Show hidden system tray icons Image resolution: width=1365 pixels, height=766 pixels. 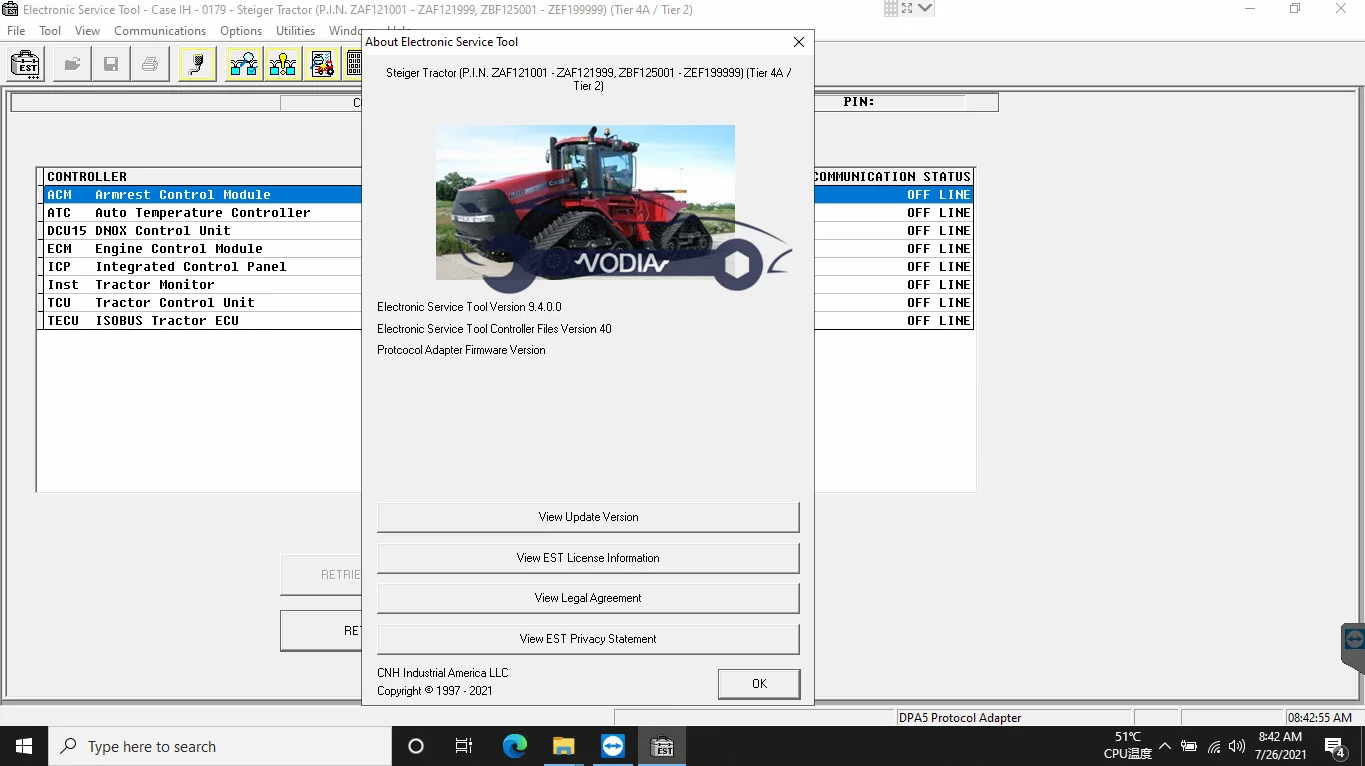[x=1165, y=746]
